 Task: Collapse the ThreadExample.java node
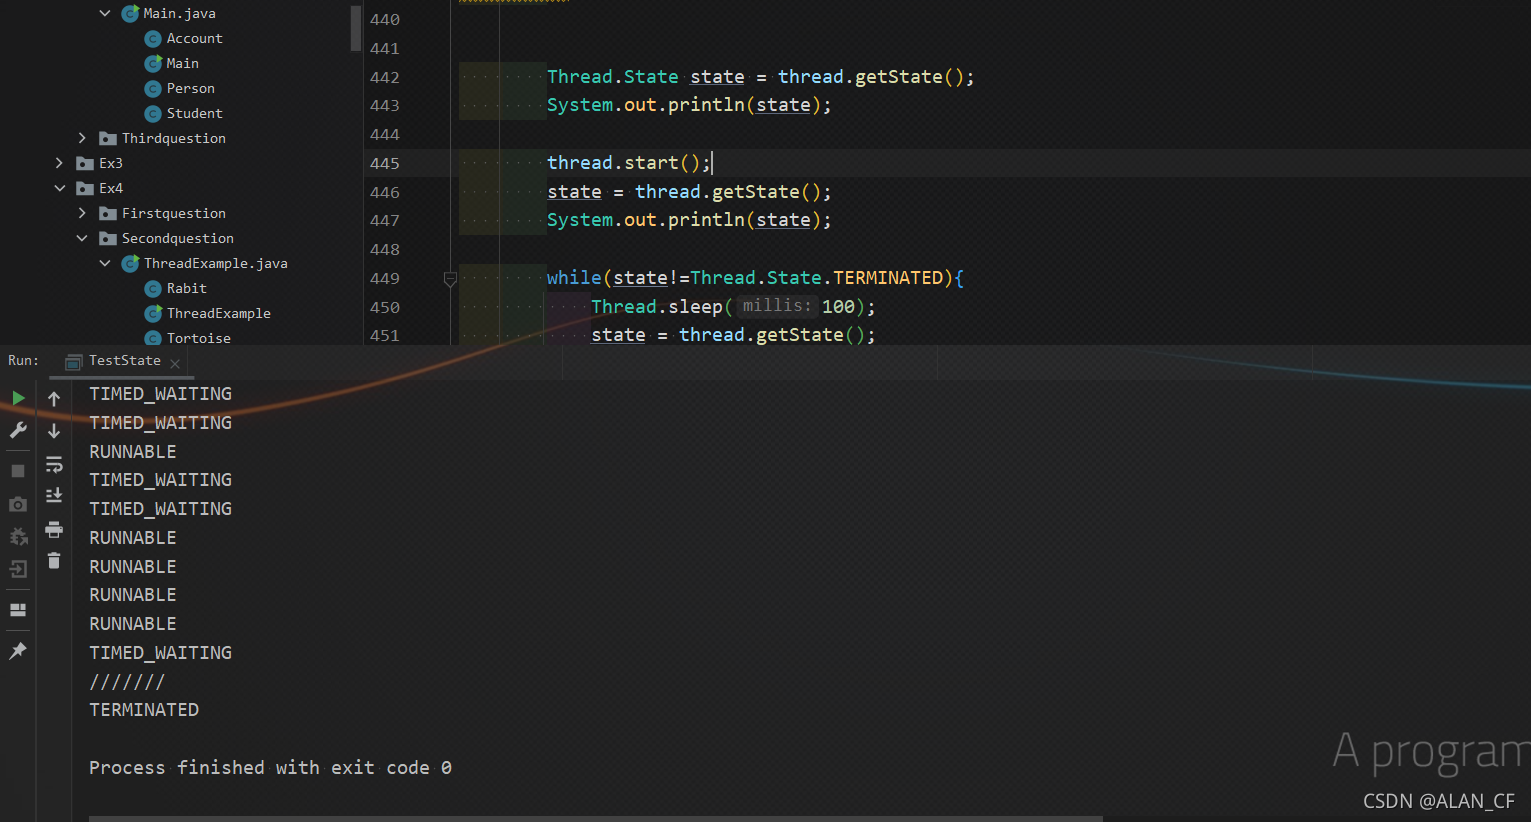(105, 263)
